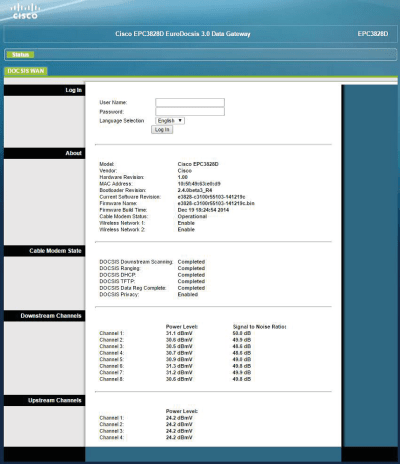Click the Vendor value 'Cisco'

click(185, 171)
